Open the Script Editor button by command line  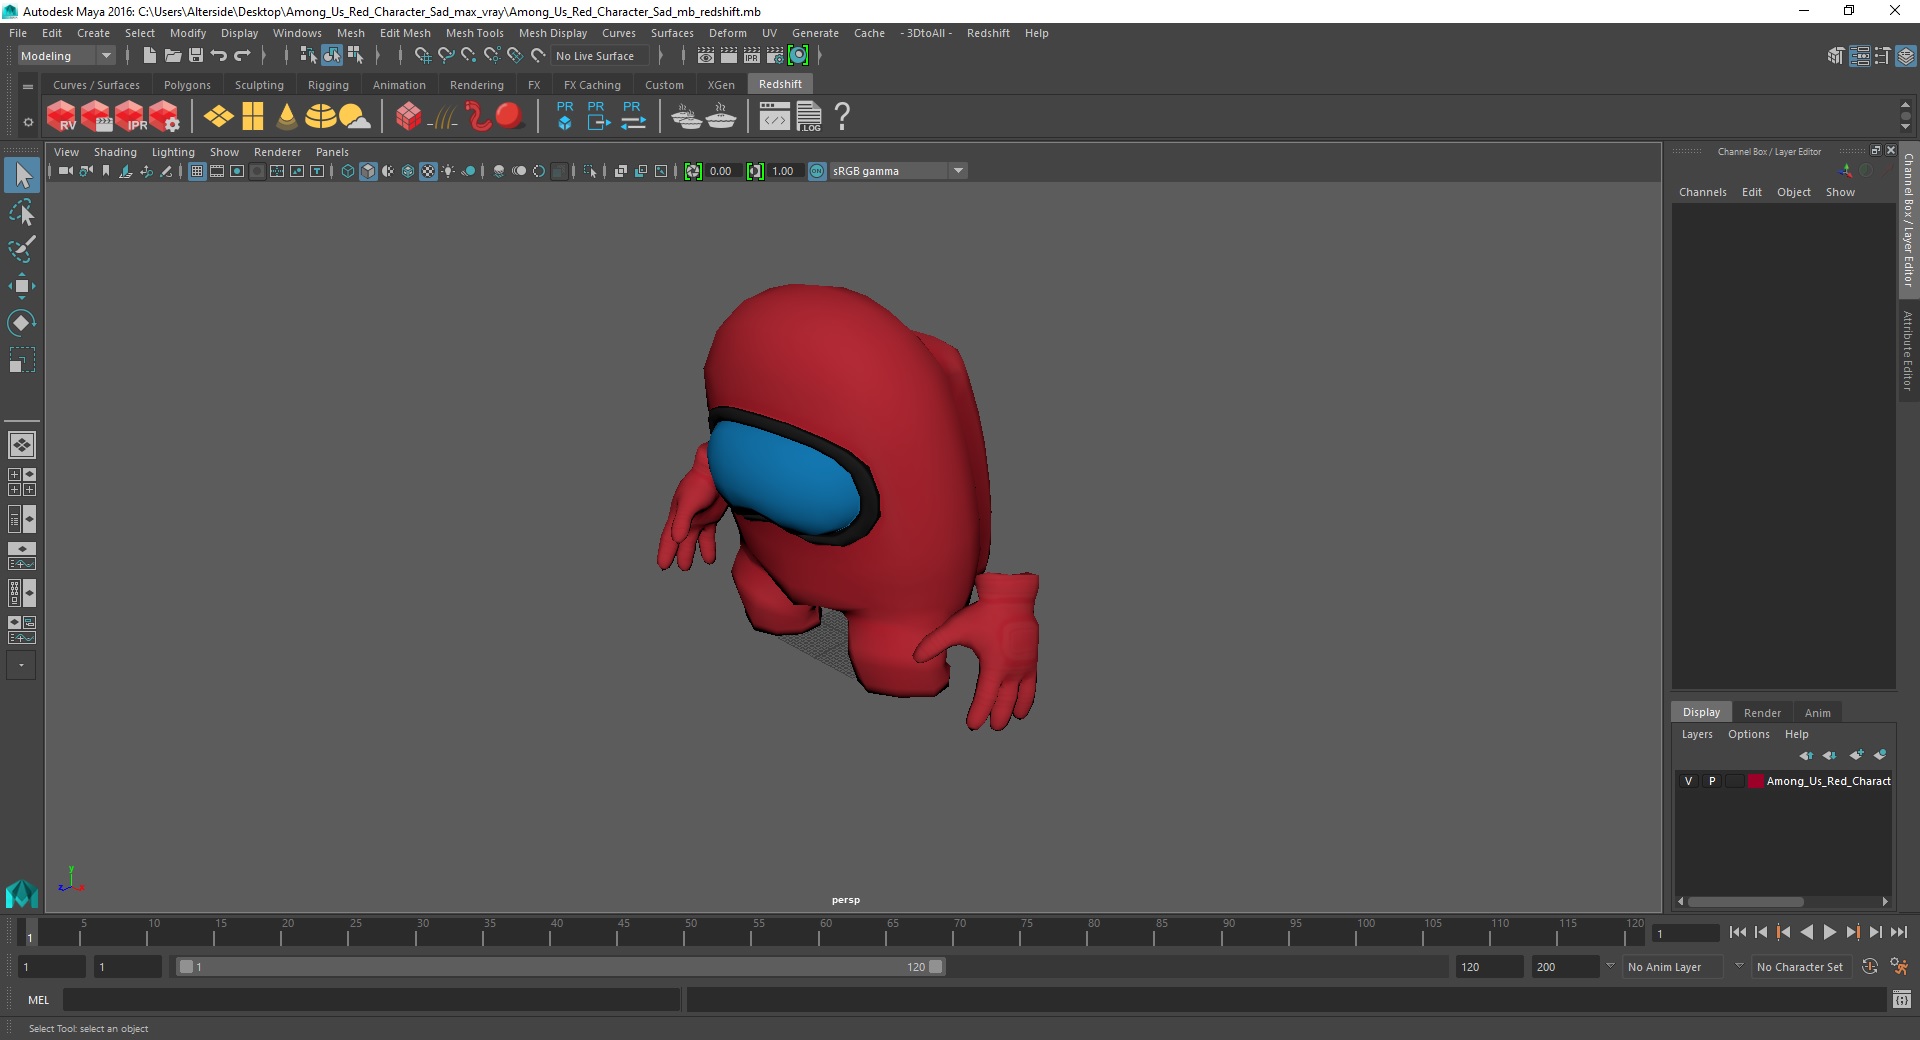(1901, 999)
